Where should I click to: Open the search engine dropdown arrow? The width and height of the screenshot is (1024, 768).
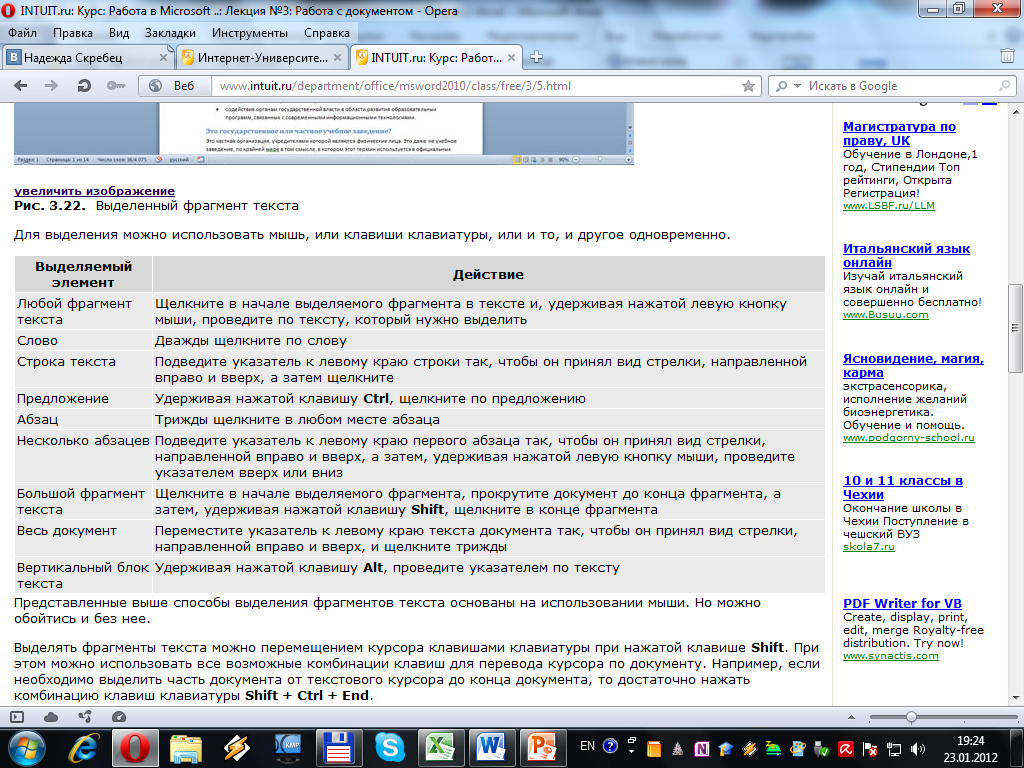(x=797, y=86)
